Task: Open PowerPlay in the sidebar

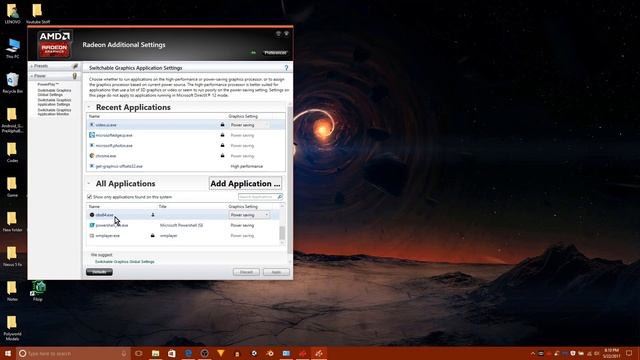Action: point(48,84)
